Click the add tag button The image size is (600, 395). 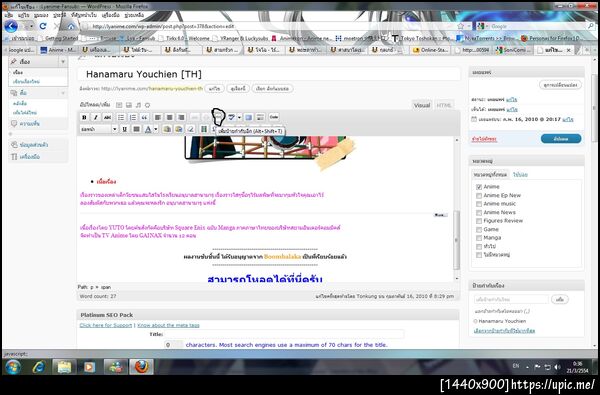559,300
